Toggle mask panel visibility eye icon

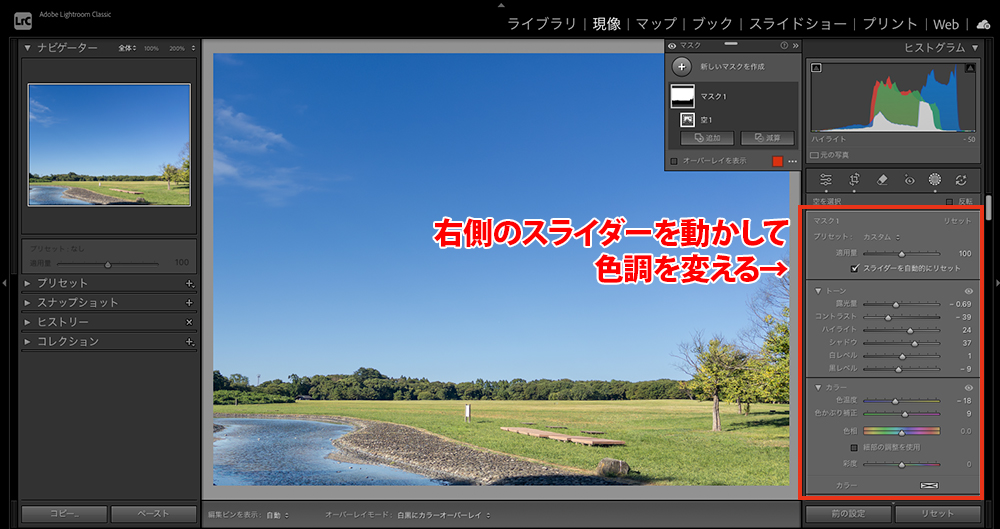[672, 46]
